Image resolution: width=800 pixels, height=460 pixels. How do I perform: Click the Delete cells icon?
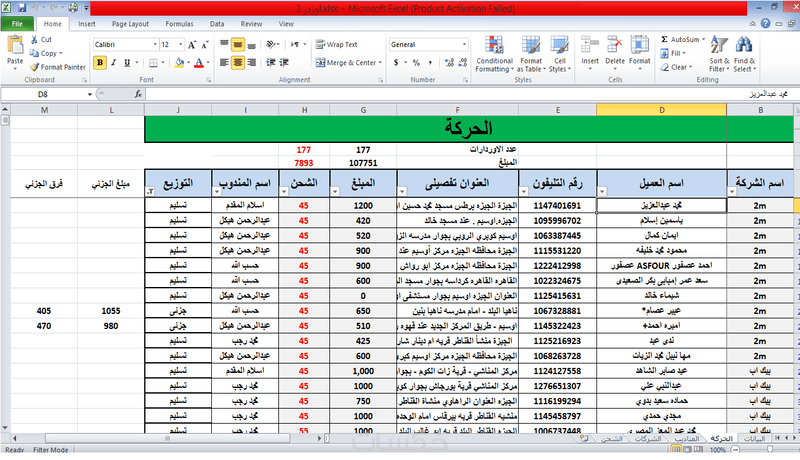pos(615,45)
